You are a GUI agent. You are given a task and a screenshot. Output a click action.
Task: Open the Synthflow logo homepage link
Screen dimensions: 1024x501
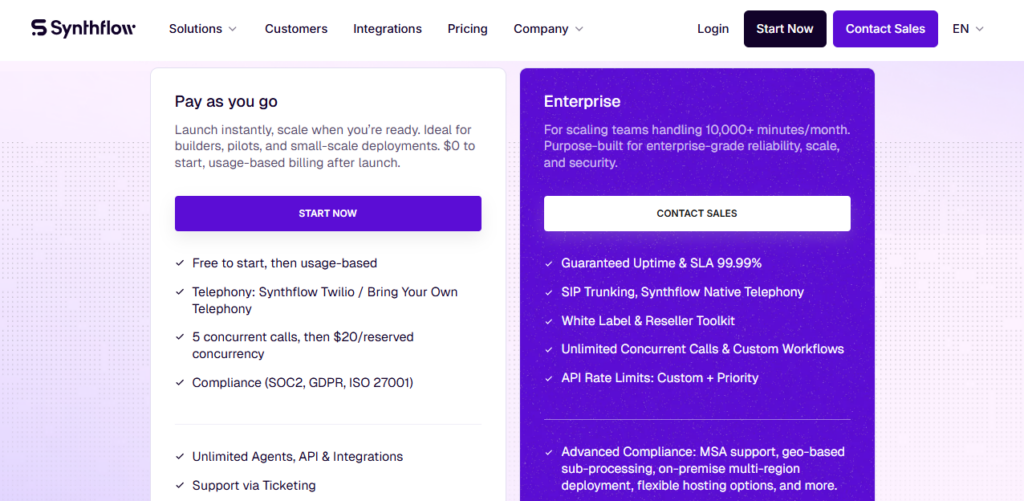coord(83,28)
